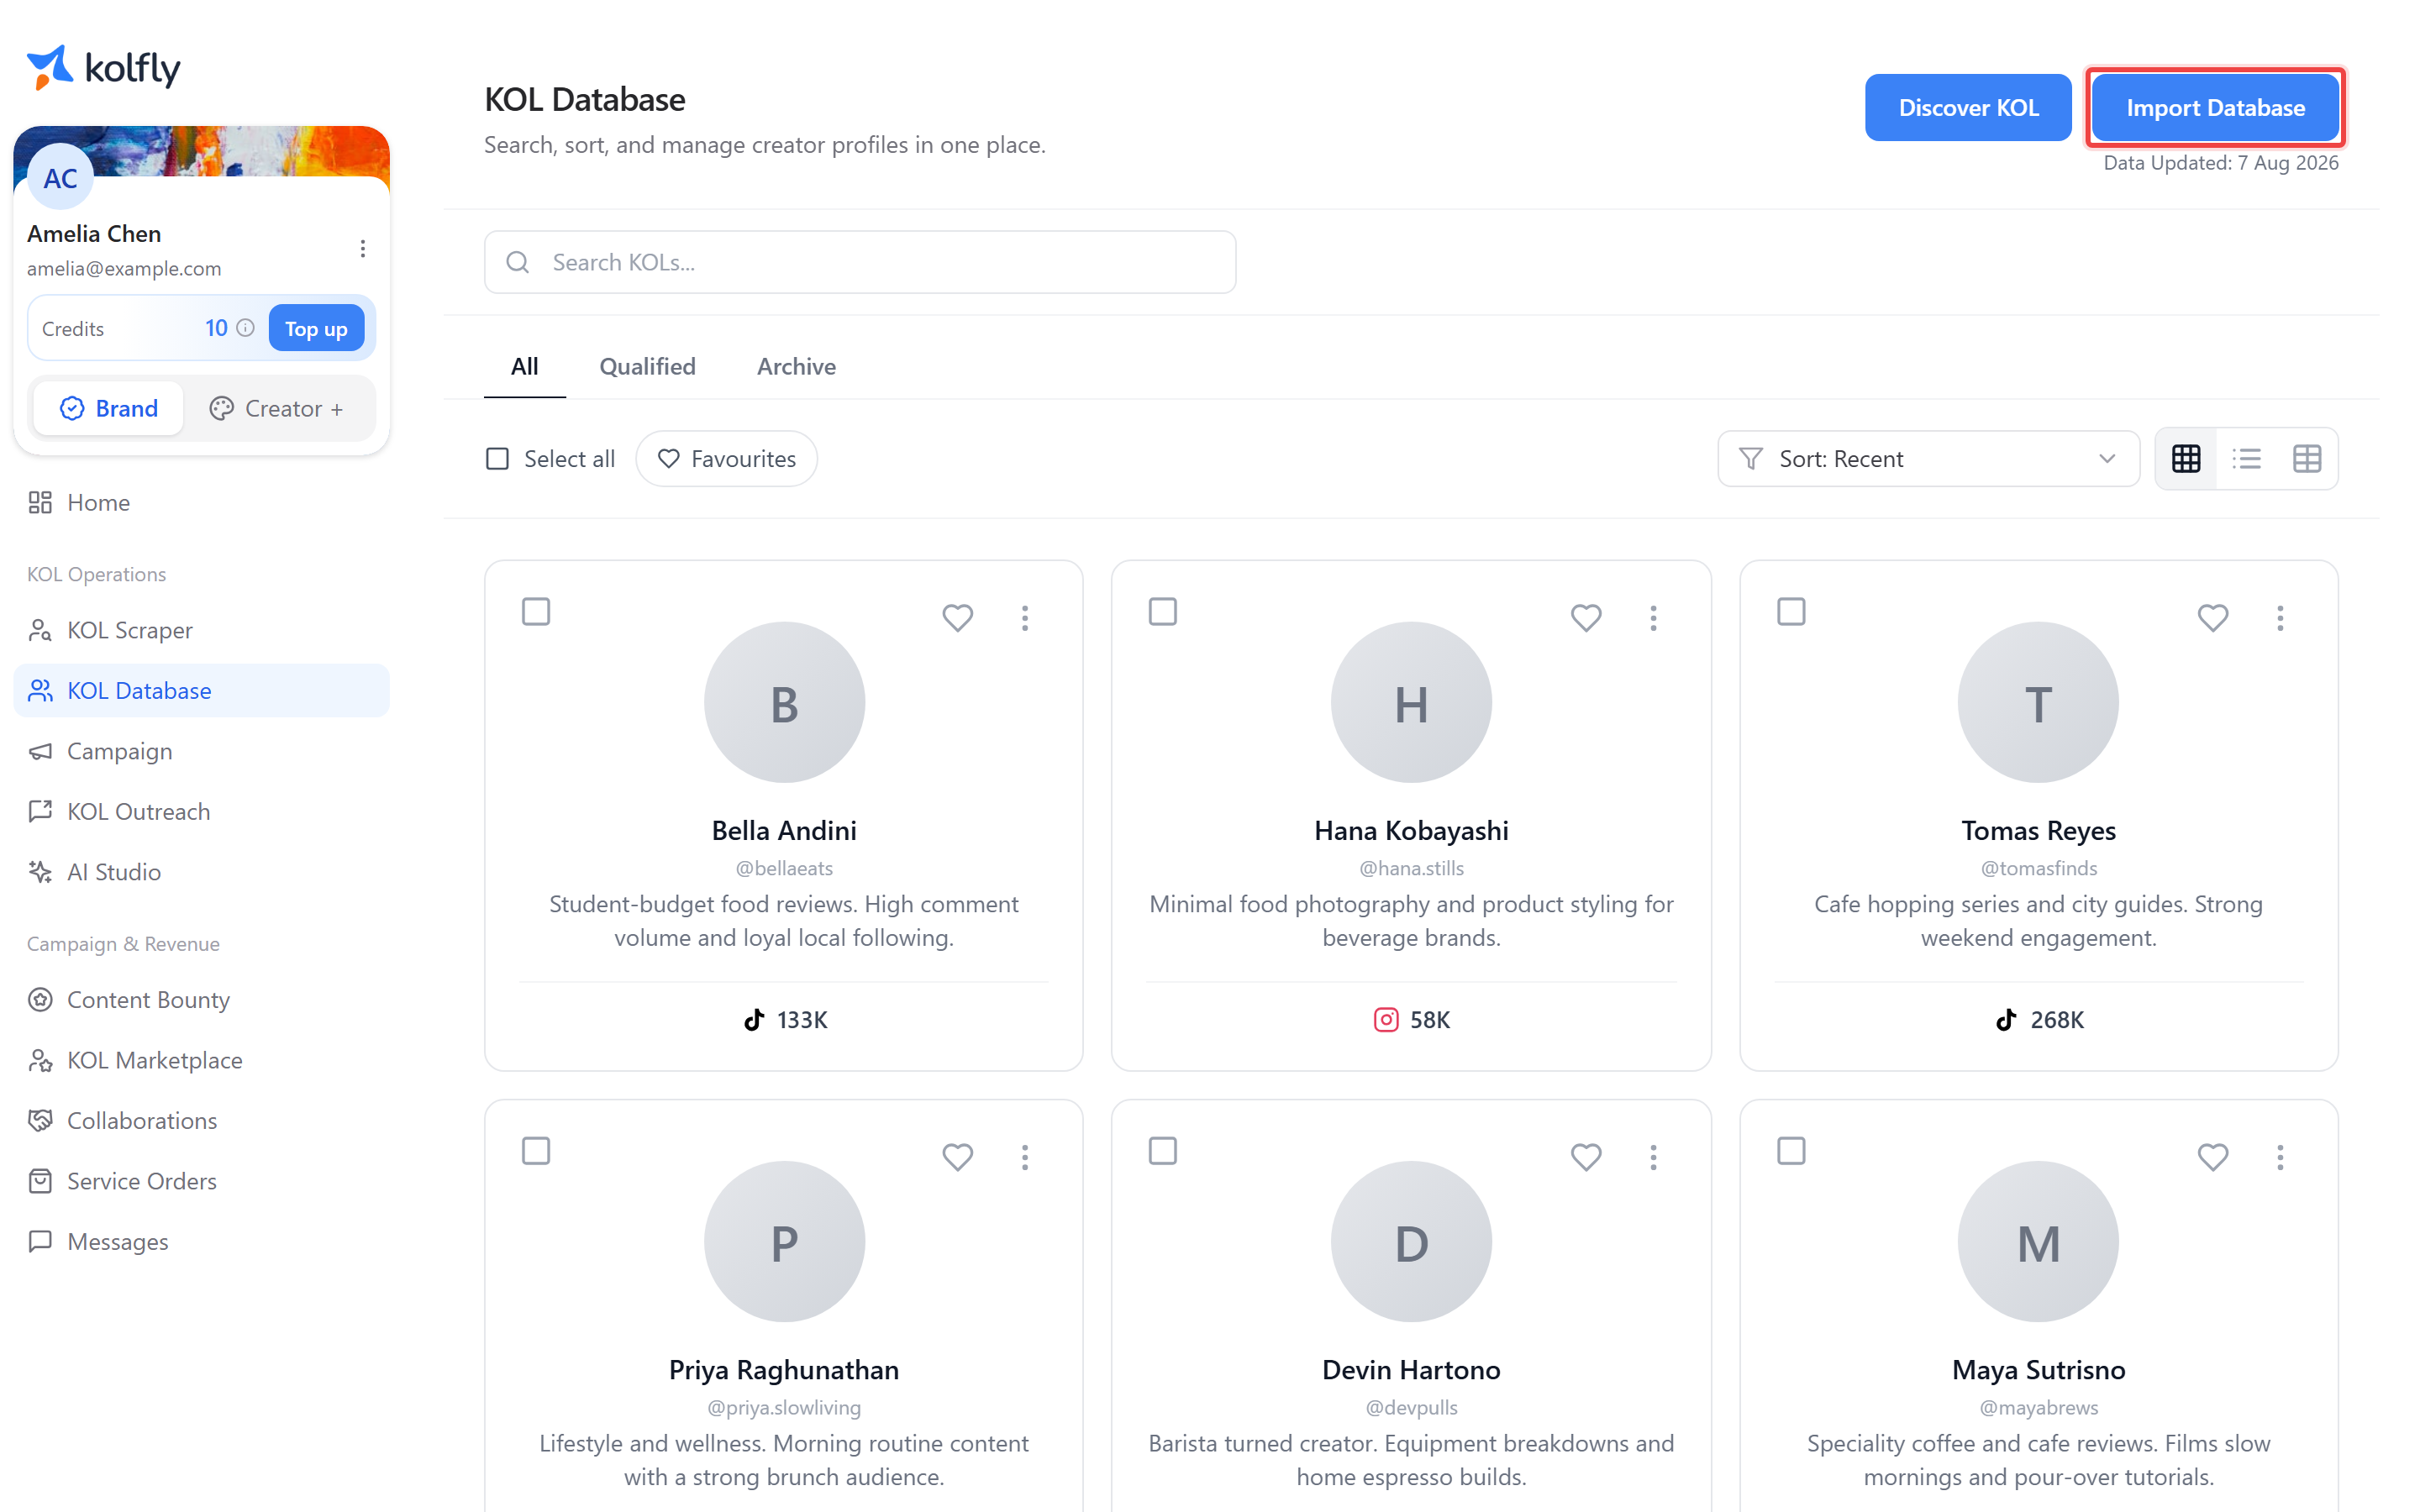Switch to Creator mode
The width and height of the screenshot is (2420, 1512).
pos(277,408)
